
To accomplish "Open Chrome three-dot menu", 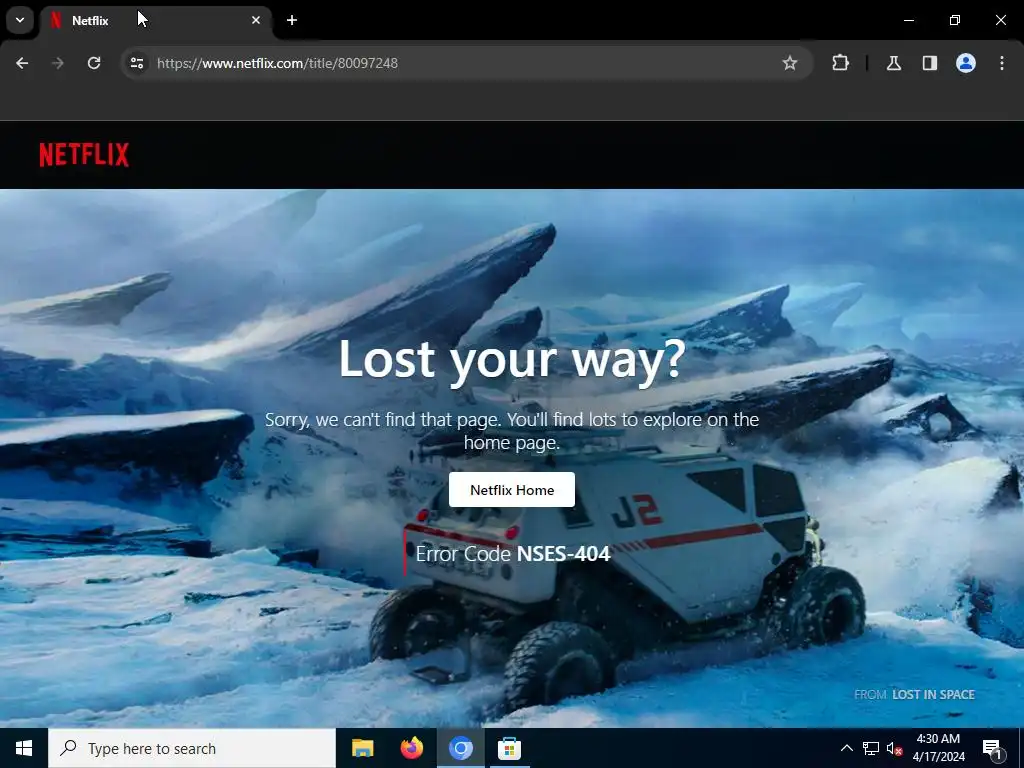I will pos(1002,63).
